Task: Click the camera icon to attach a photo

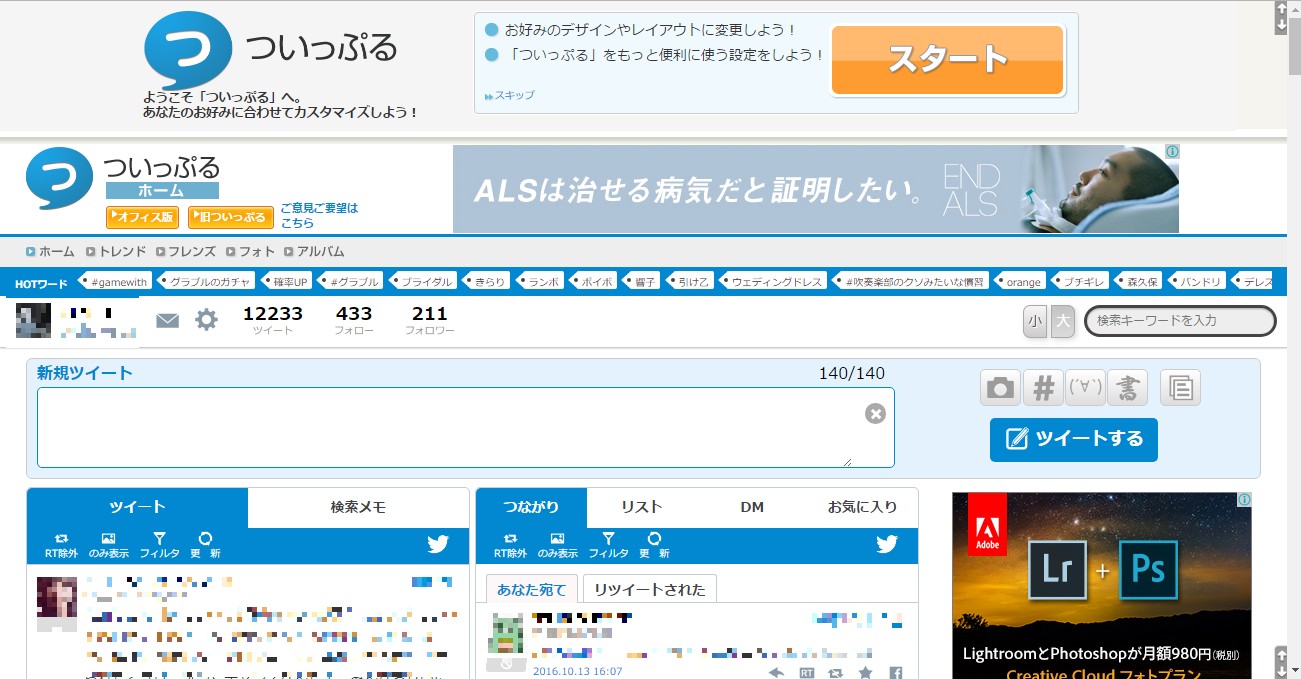Action: coord(999,388)
